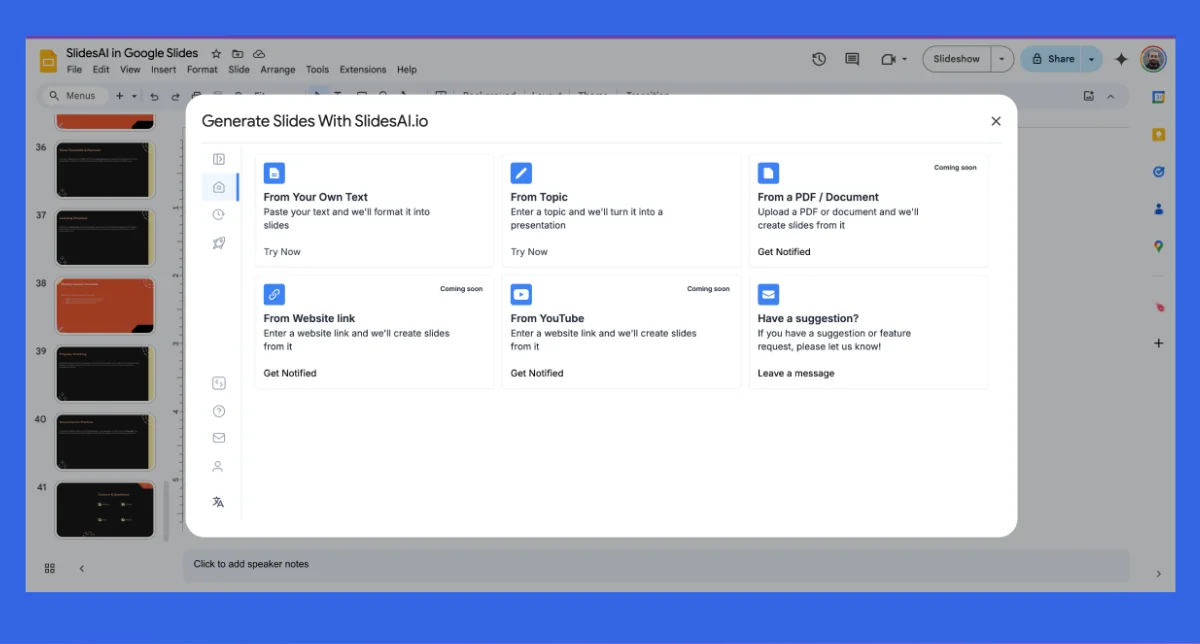The height and width of the screenshot is (644, 1200).
Task: Click Try Now under From Your Own Text
Action: pyautogui.click(x=282, y=252)
